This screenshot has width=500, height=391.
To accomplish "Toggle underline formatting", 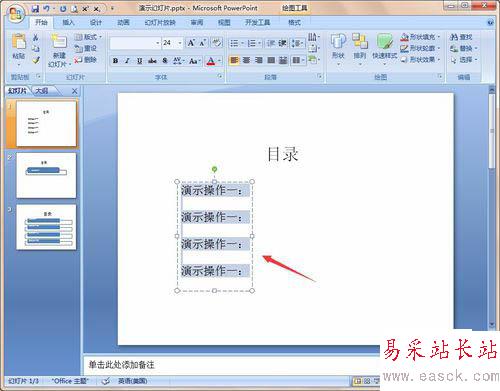I will pos(140,61).
